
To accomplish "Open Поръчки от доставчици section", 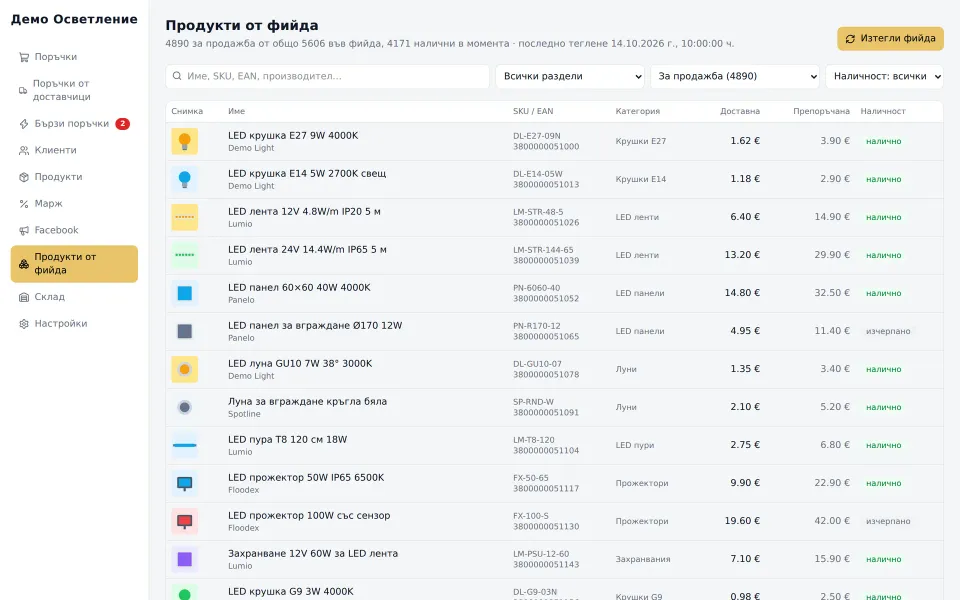I will tap(74, 90).
